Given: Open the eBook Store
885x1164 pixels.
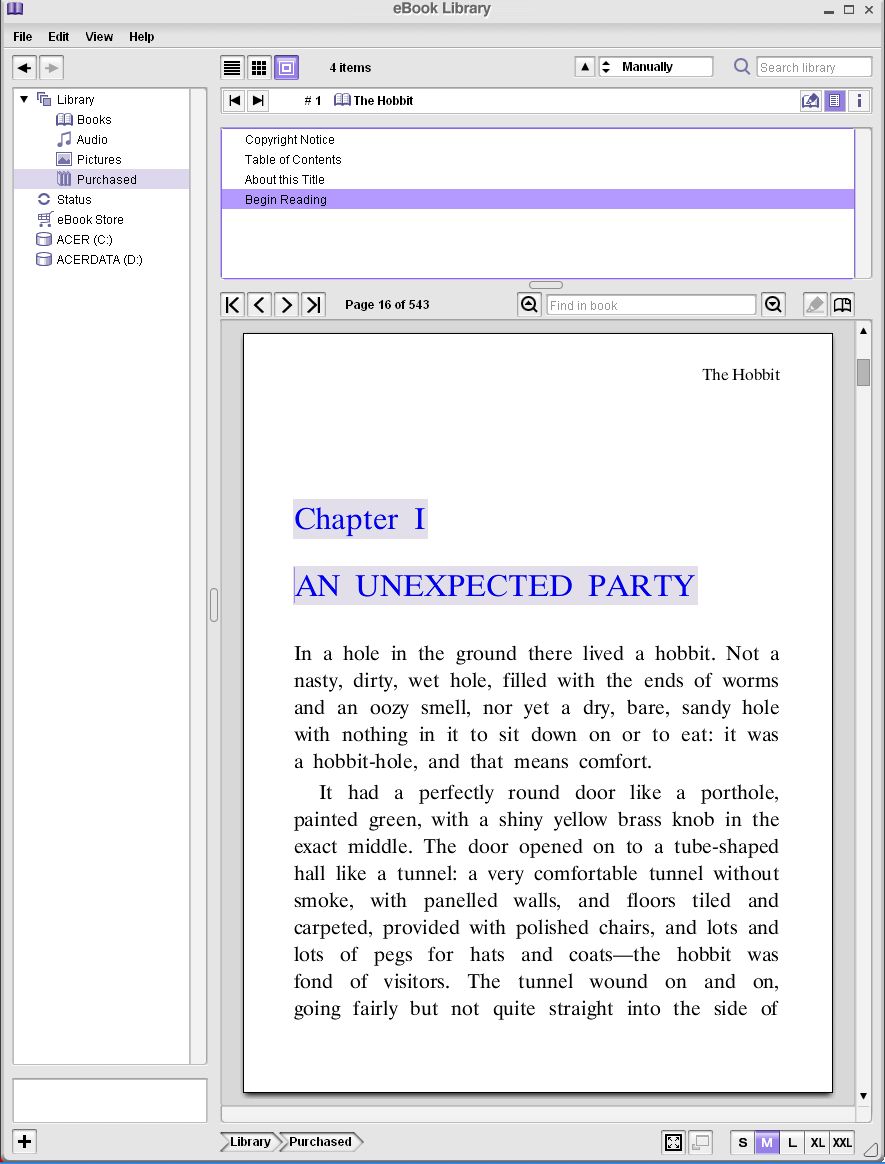Looking at the screenshot, I should (80, 220).
